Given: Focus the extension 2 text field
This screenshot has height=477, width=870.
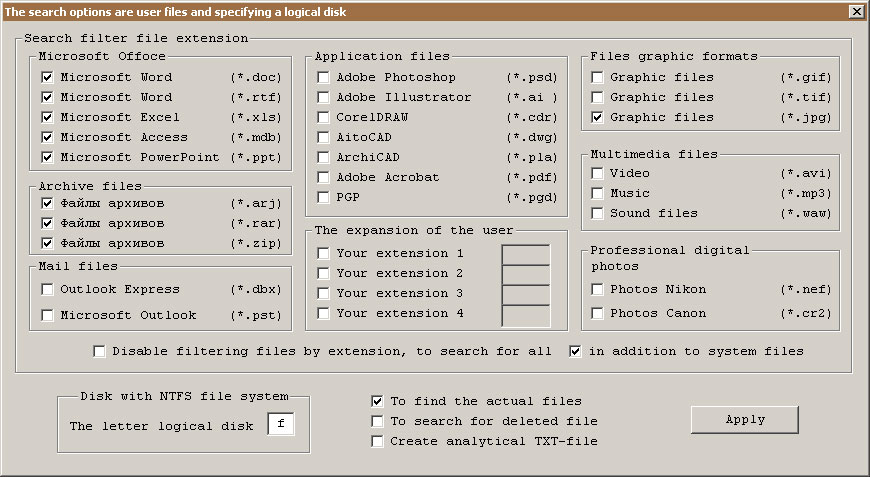Looking at the screenshot, I should (x=526, y=275).
